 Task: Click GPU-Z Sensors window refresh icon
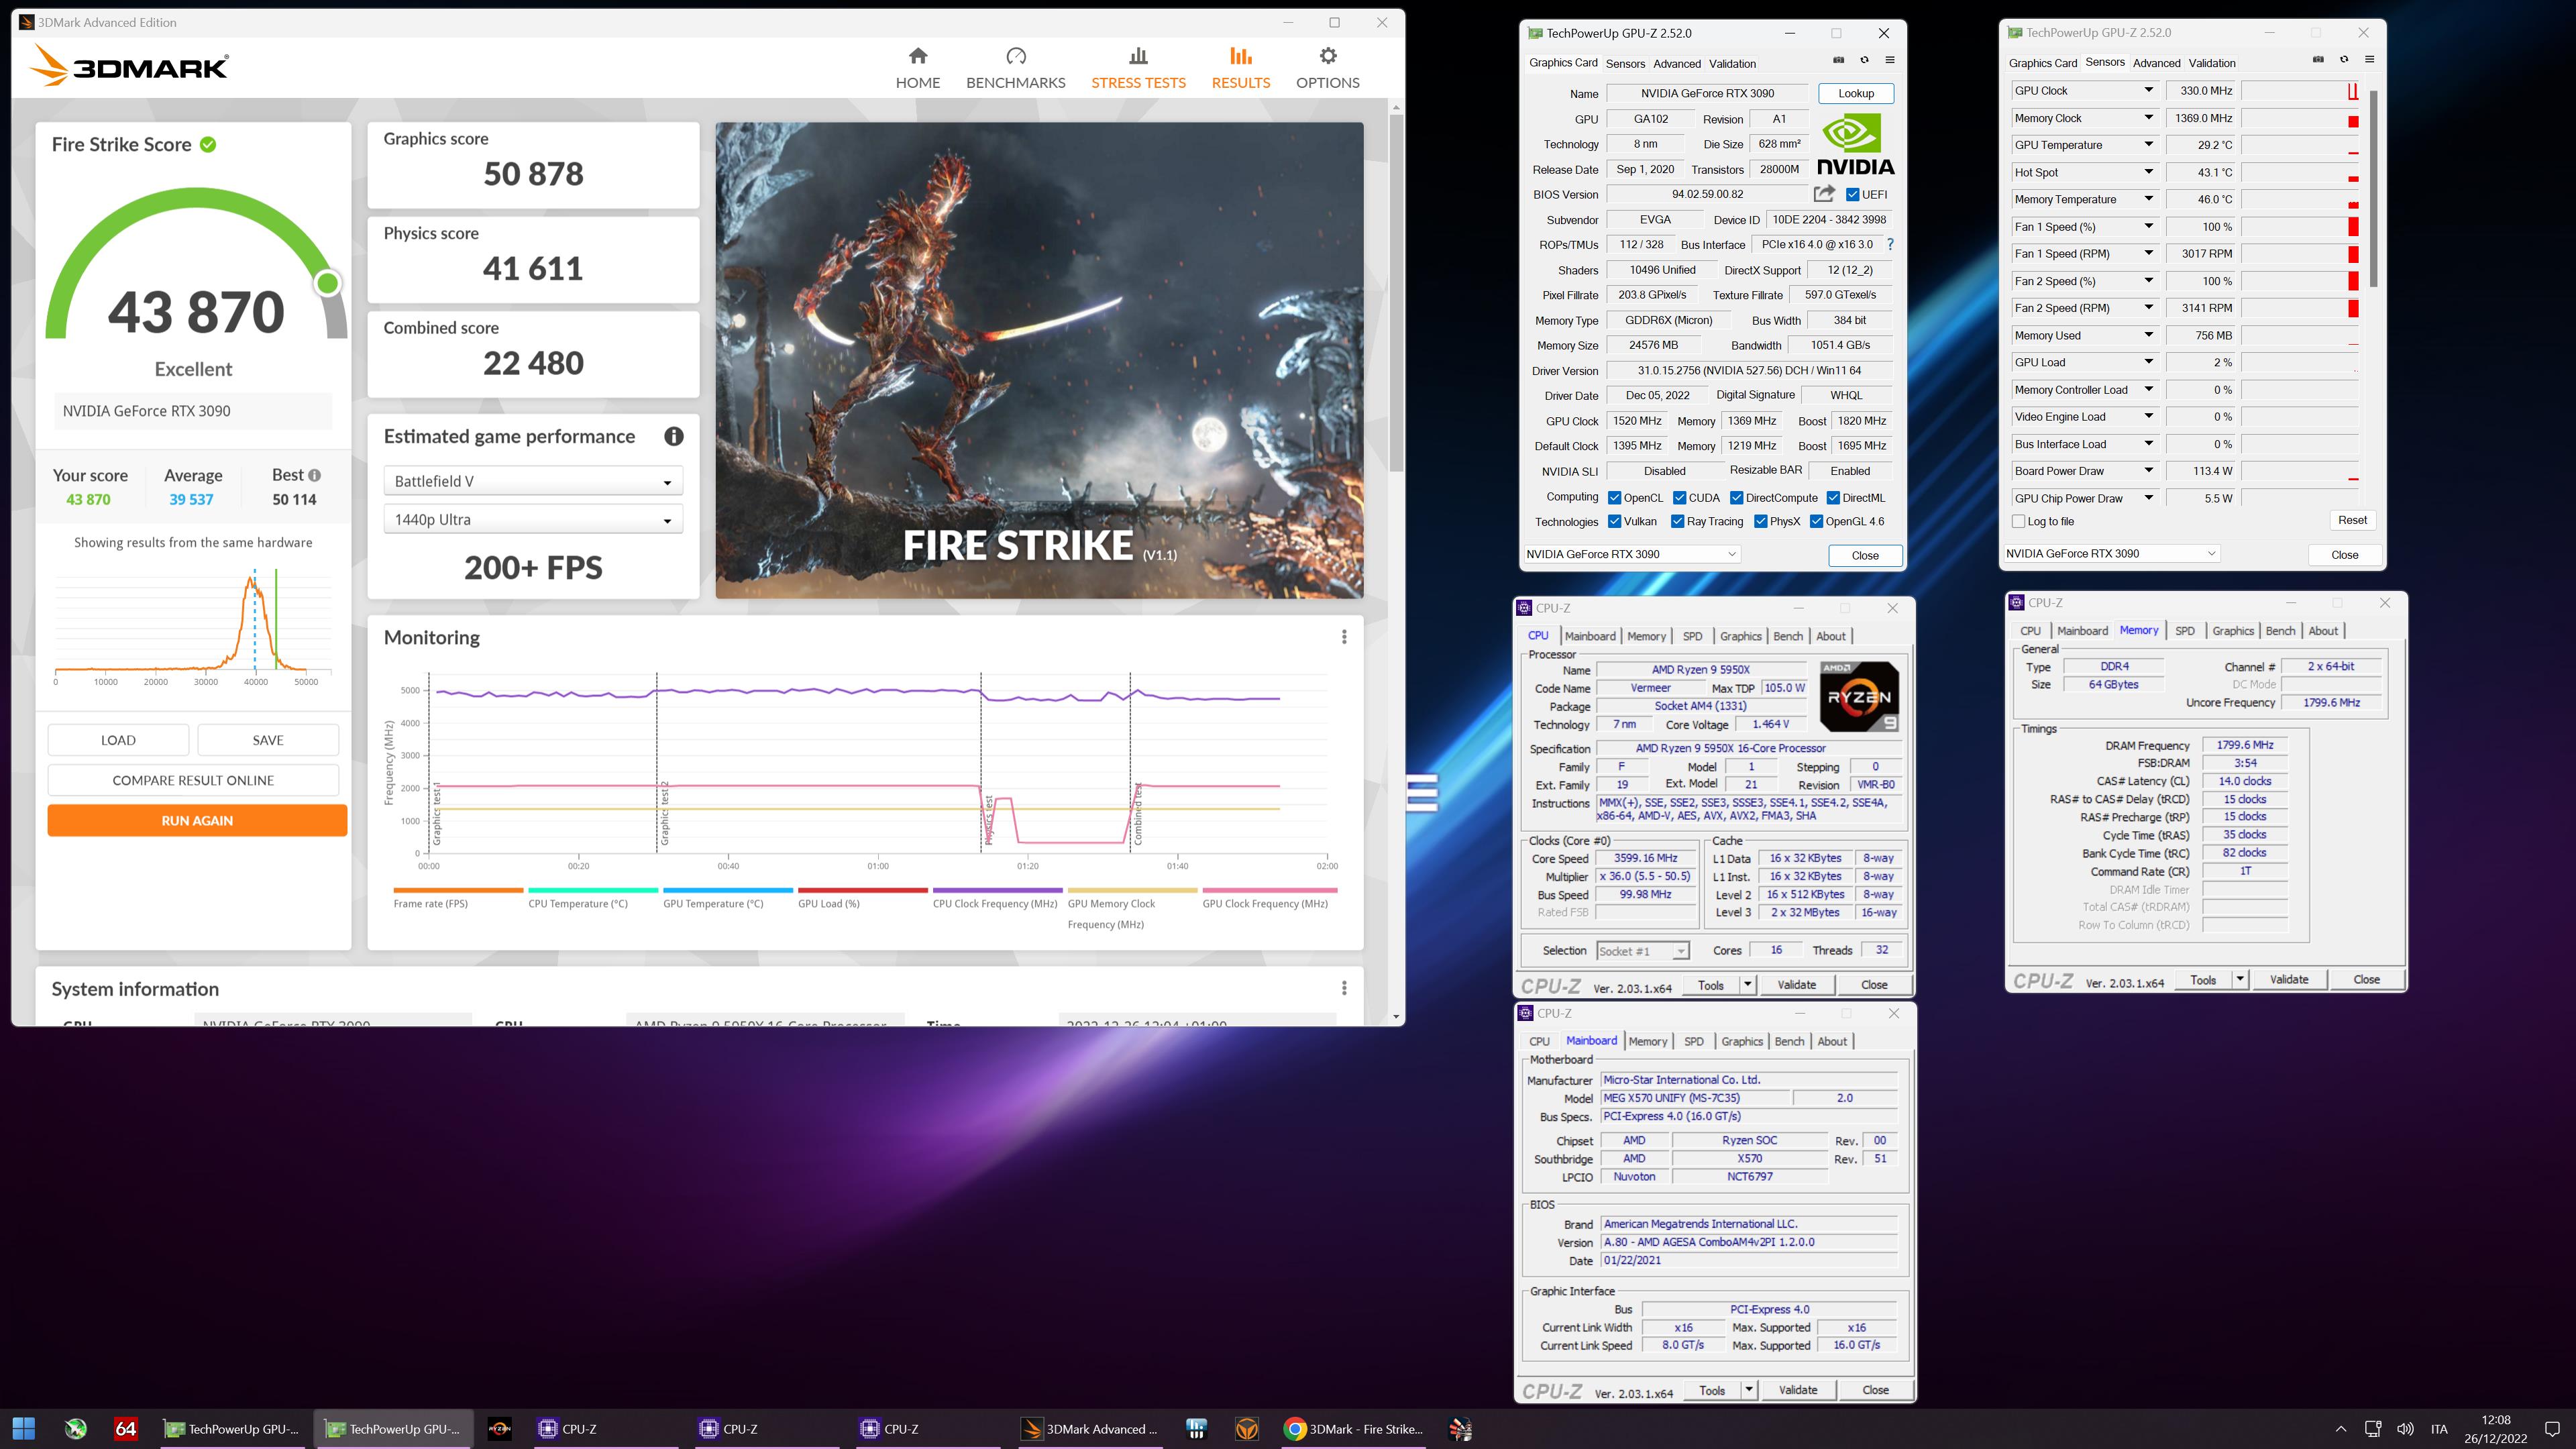[2344, 60]
